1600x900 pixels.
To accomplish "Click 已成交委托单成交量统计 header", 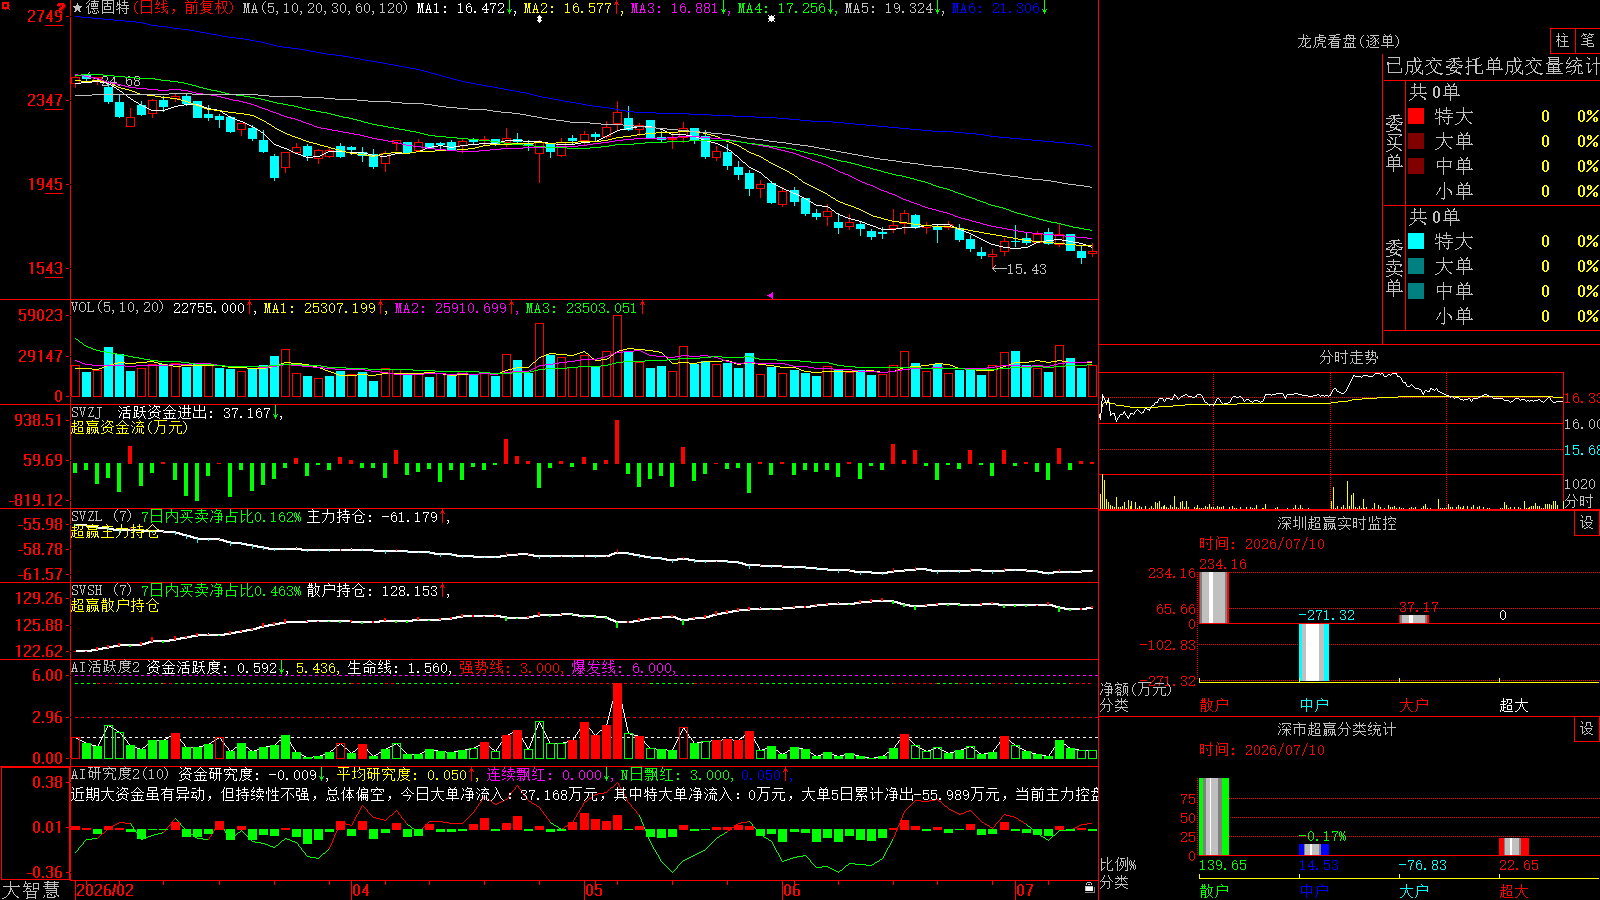I will [x=1492, y=66].
